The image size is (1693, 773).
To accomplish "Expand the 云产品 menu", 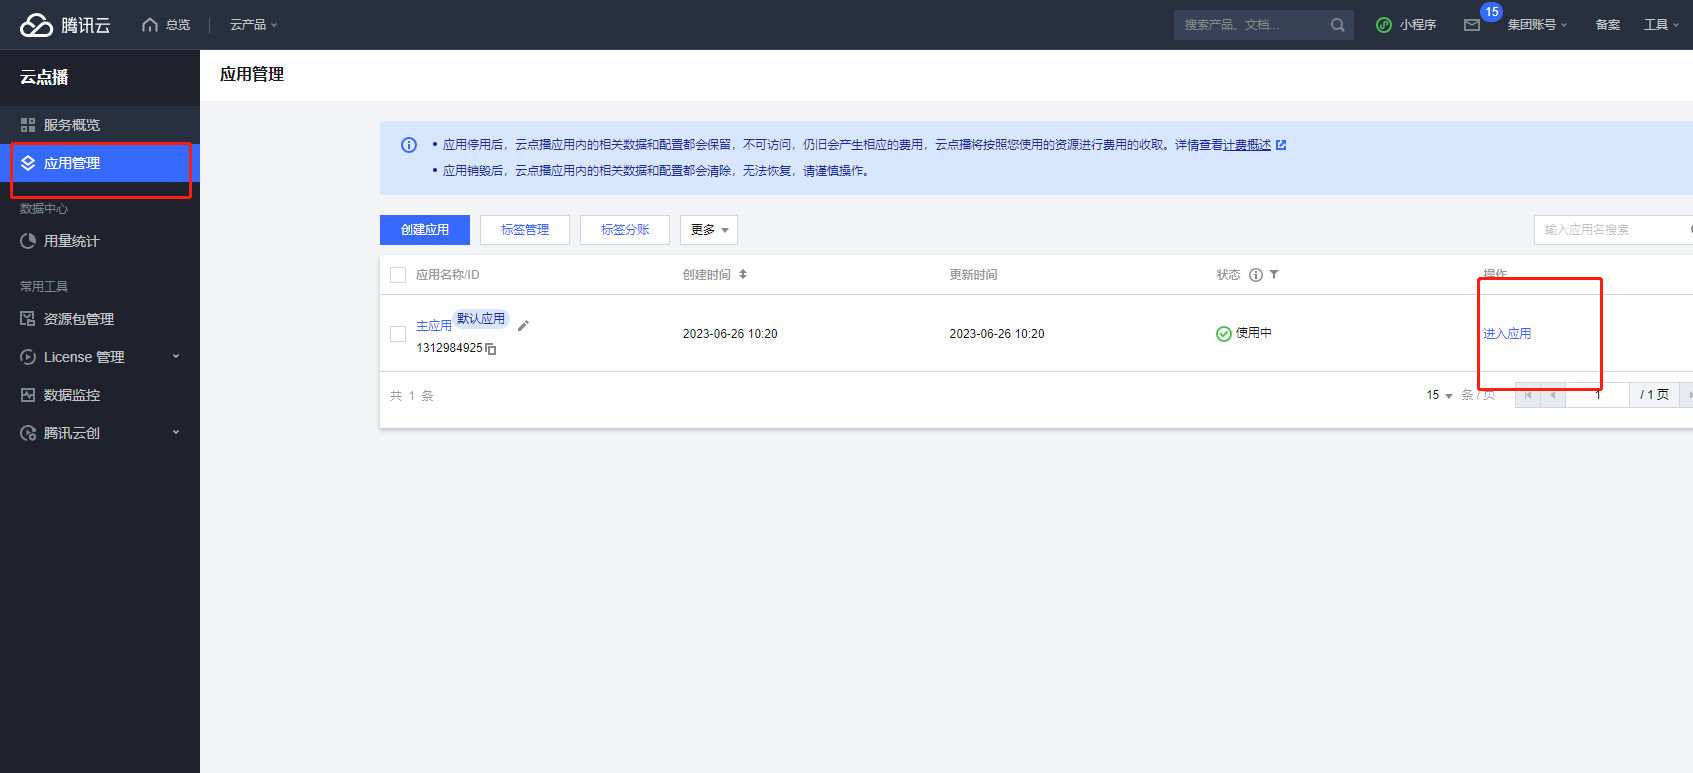I will [x=253, y=25].
